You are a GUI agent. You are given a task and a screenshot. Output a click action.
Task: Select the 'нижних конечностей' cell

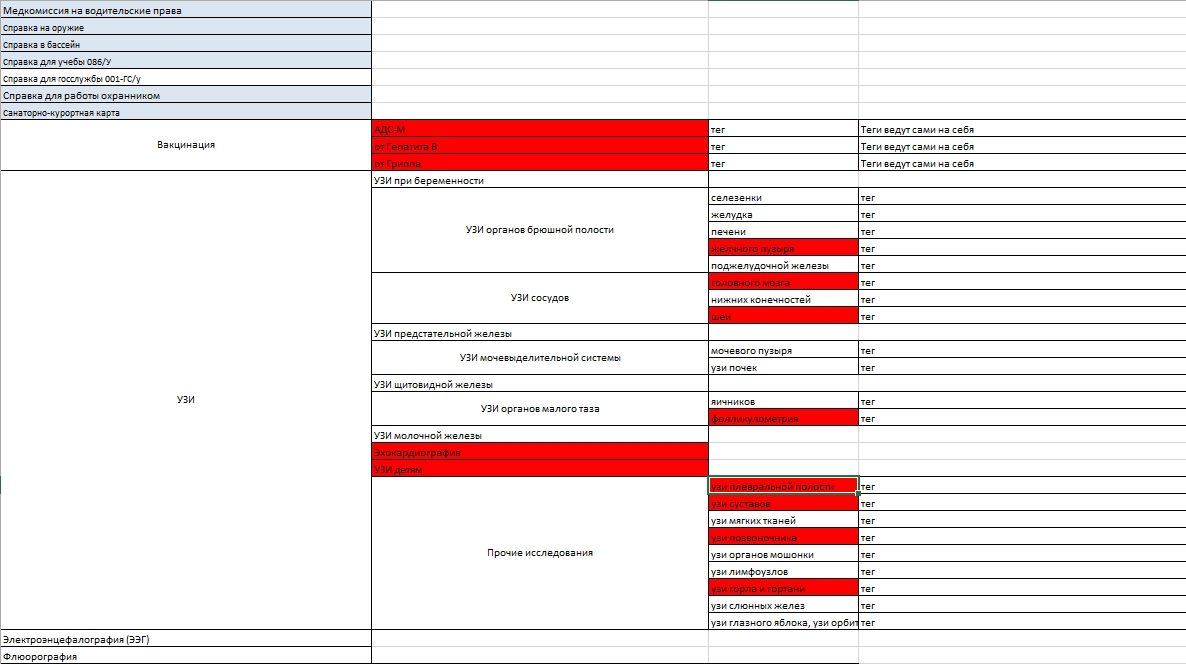pyautogui.click(x=782, y=299)
